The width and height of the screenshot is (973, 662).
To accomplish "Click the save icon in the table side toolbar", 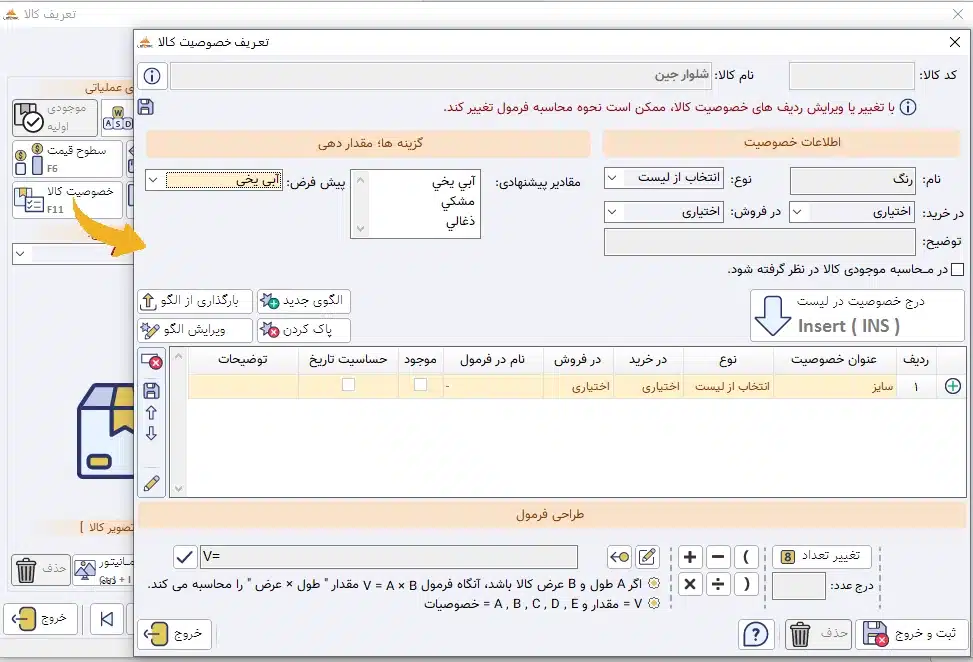I will [151, 390].
